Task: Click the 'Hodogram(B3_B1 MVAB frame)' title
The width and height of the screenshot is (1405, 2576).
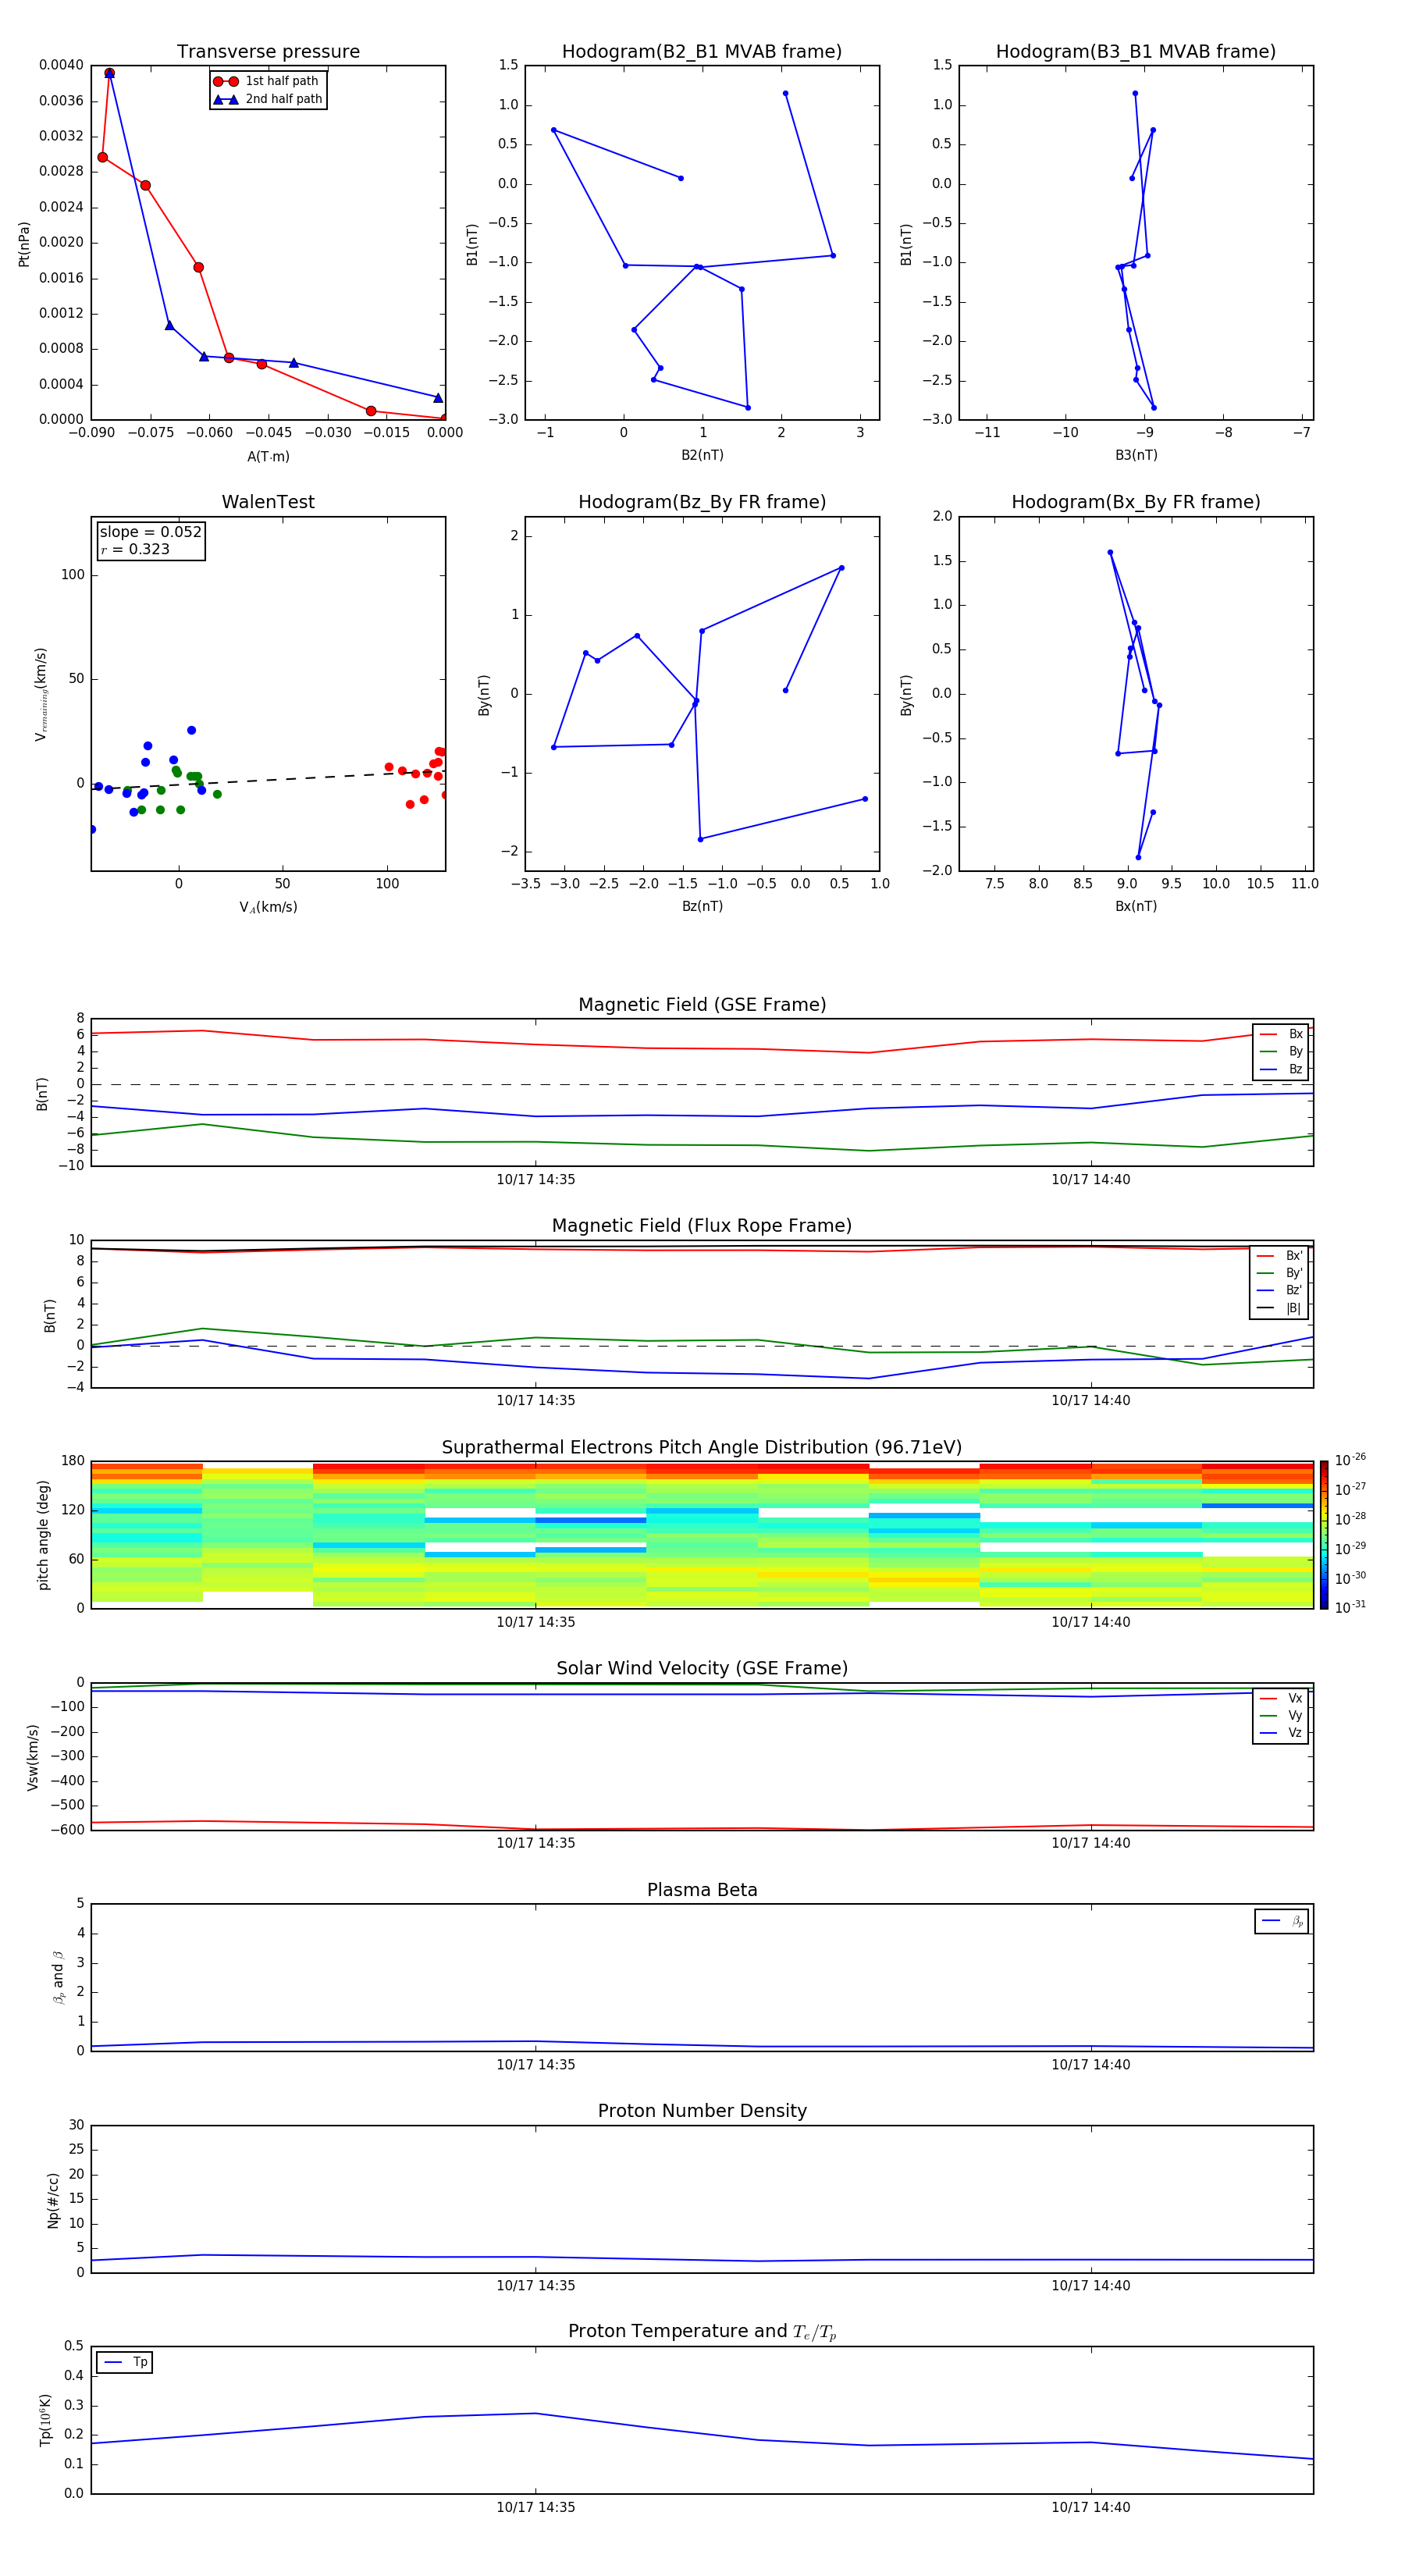Action: [x=1136, y=52]
